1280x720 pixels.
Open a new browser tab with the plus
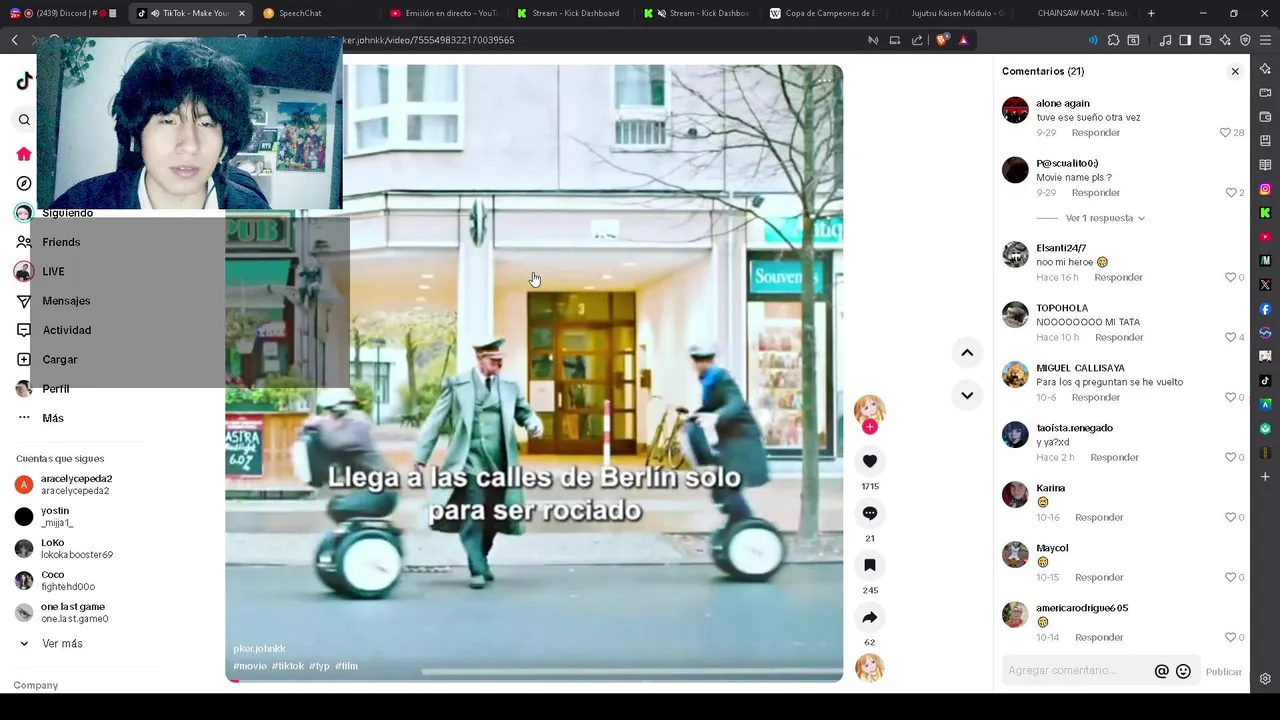tap(1151, 13)
